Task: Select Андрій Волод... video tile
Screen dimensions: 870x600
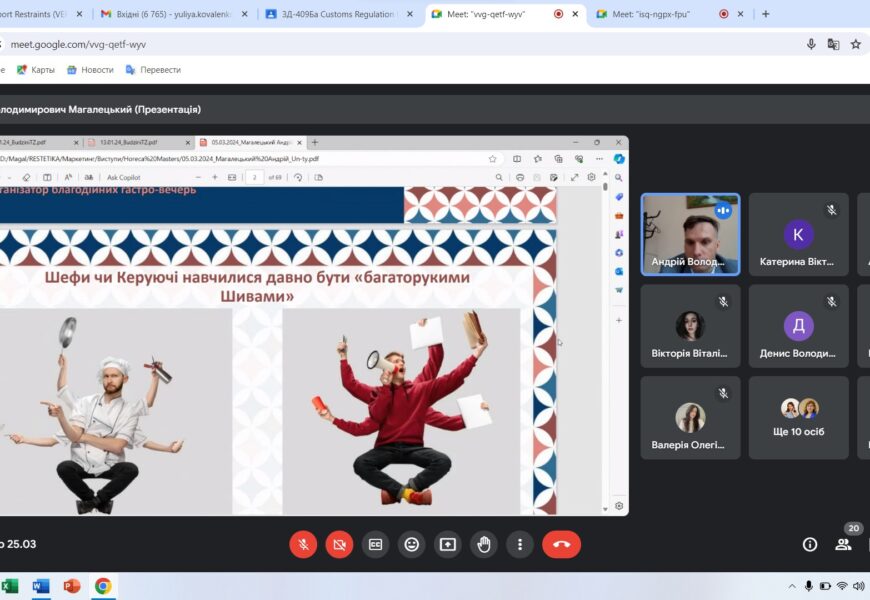Action: pyautogui.click(x=690, y=234)
